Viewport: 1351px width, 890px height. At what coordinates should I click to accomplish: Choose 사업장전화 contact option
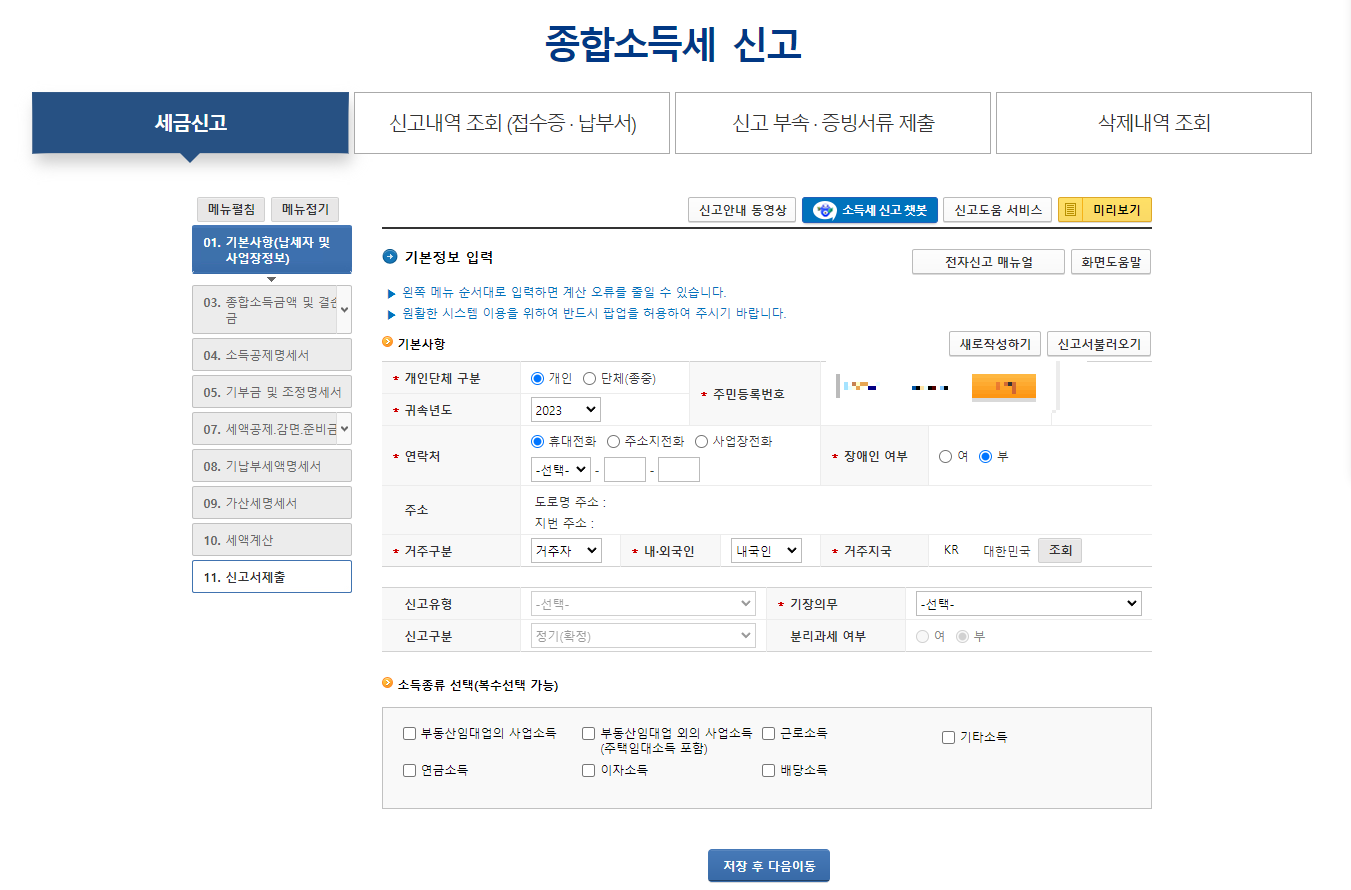[701, 441]
